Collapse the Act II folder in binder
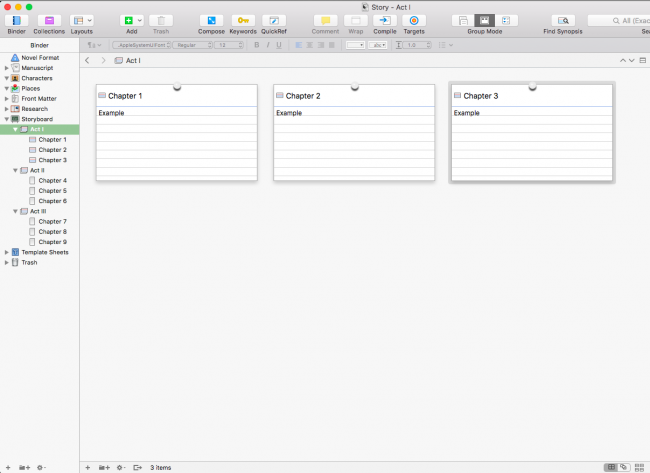This screenshot has height=473, width=650. coord(15,170)
